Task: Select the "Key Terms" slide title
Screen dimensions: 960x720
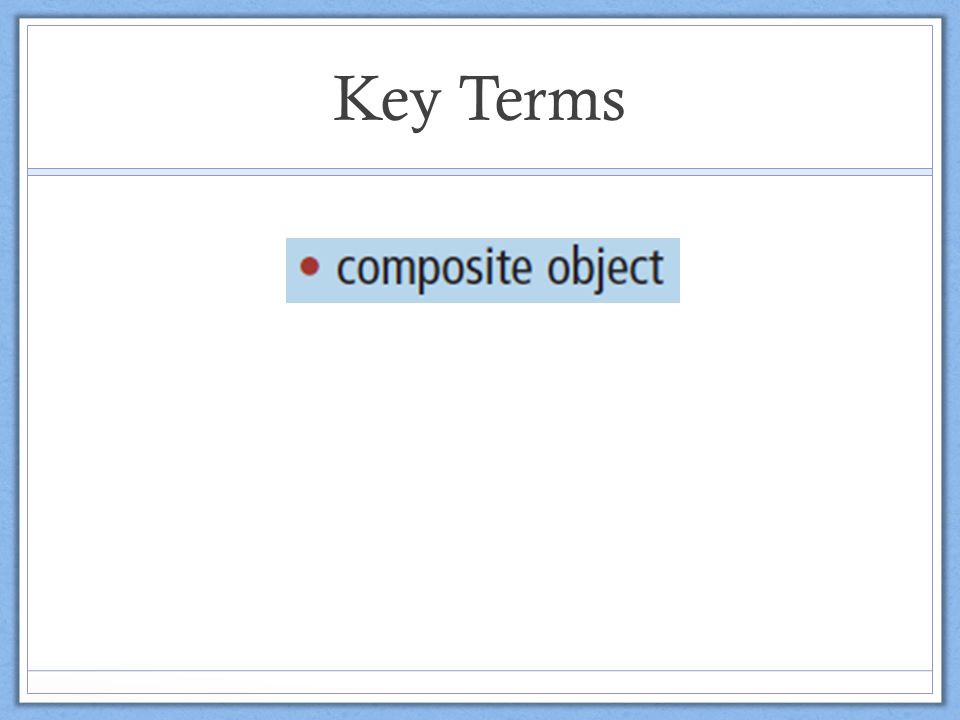Action: tap(479, 100)
